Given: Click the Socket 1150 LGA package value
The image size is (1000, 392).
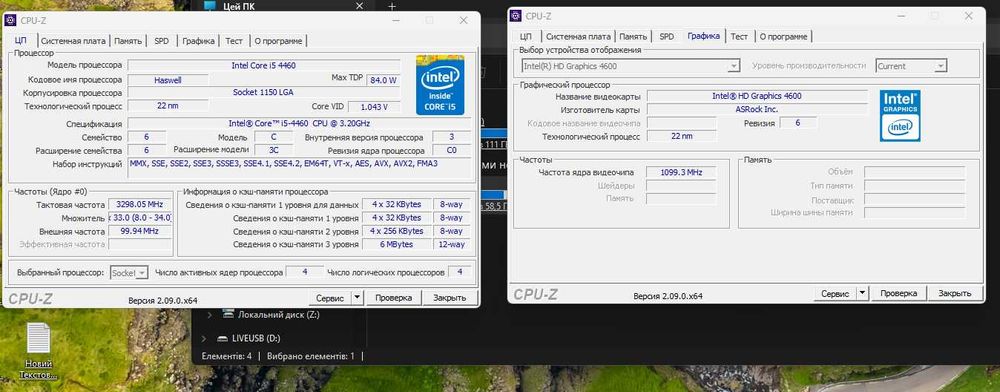Looking at the screenshot, I should [x=264, y=92].
